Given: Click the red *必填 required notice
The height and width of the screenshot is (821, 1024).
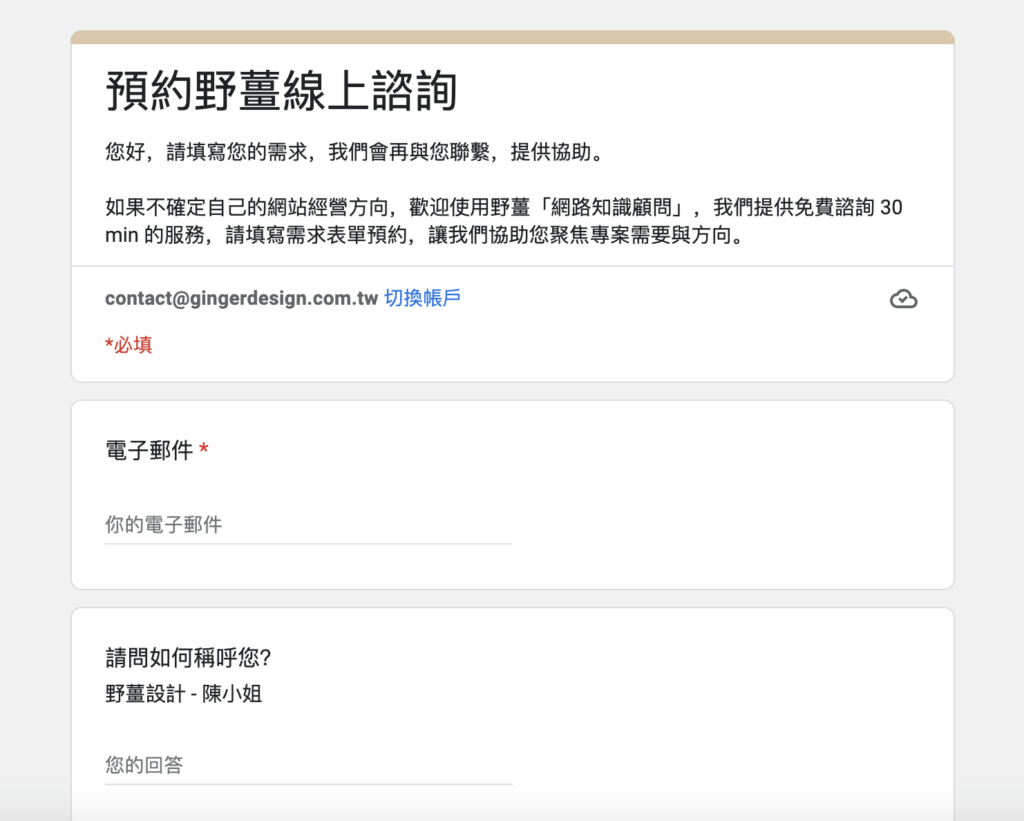Looking at the screenshot, I should (129, 345).
